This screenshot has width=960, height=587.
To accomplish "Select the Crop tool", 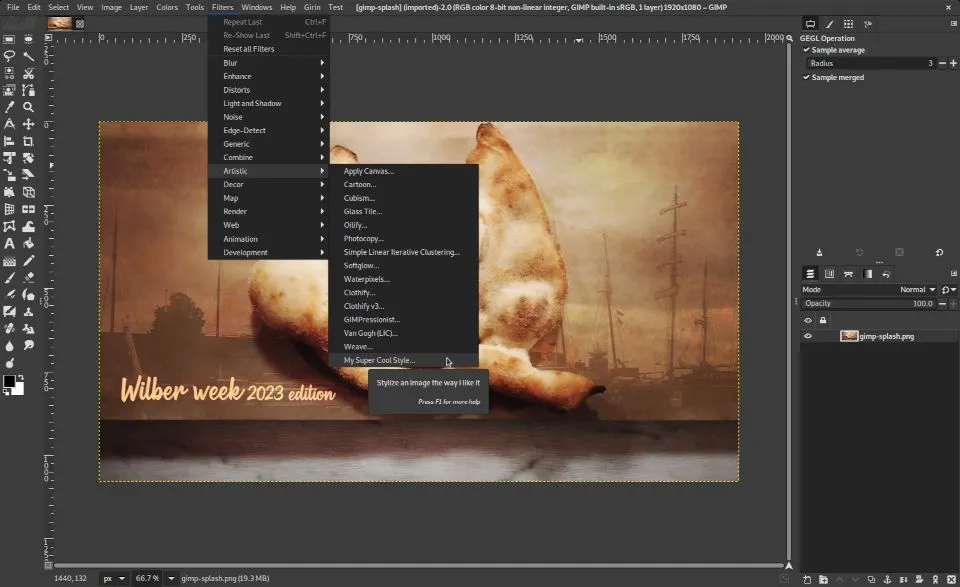I will pyautogui.click(x=28, y=142).
